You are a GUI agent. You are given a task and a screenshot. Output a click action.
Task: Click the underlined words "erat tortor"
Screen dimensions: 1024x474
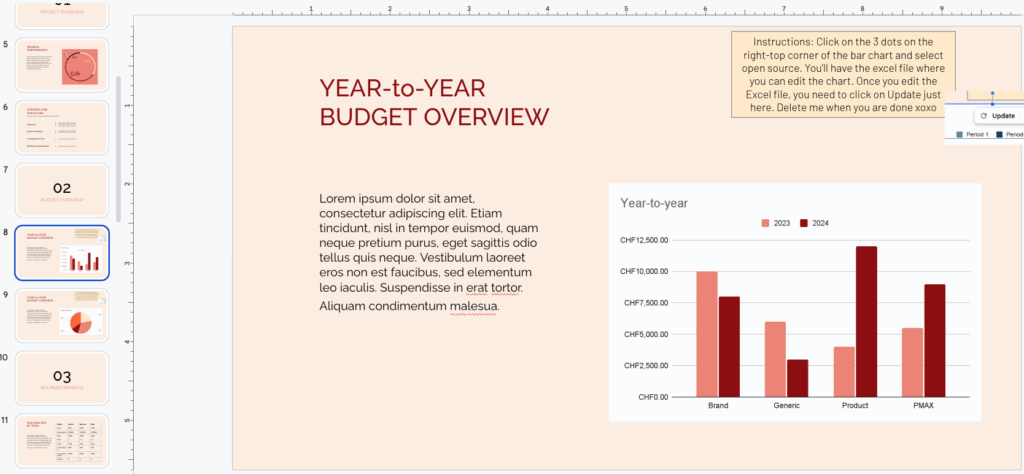[494, 287]
